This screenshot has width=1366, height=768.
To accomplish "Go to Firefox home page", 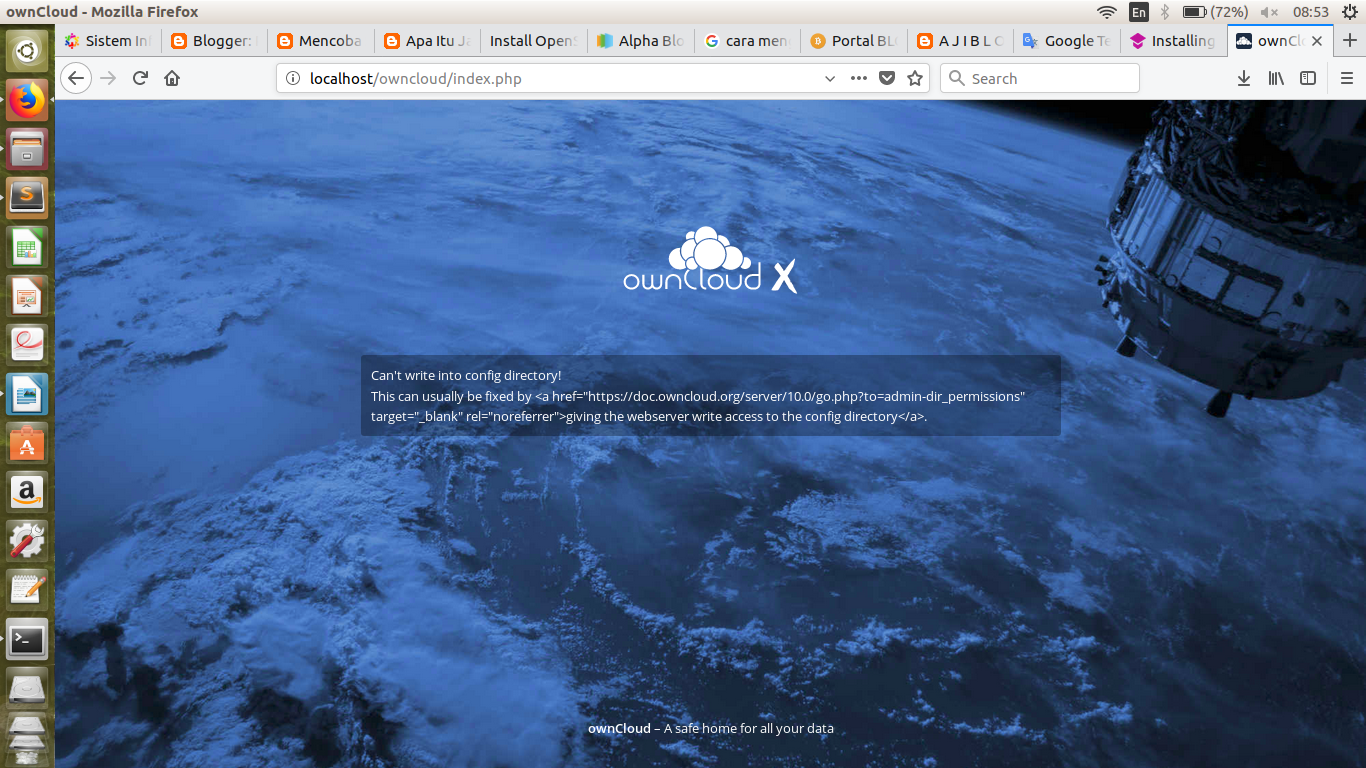I will point(172,78).
